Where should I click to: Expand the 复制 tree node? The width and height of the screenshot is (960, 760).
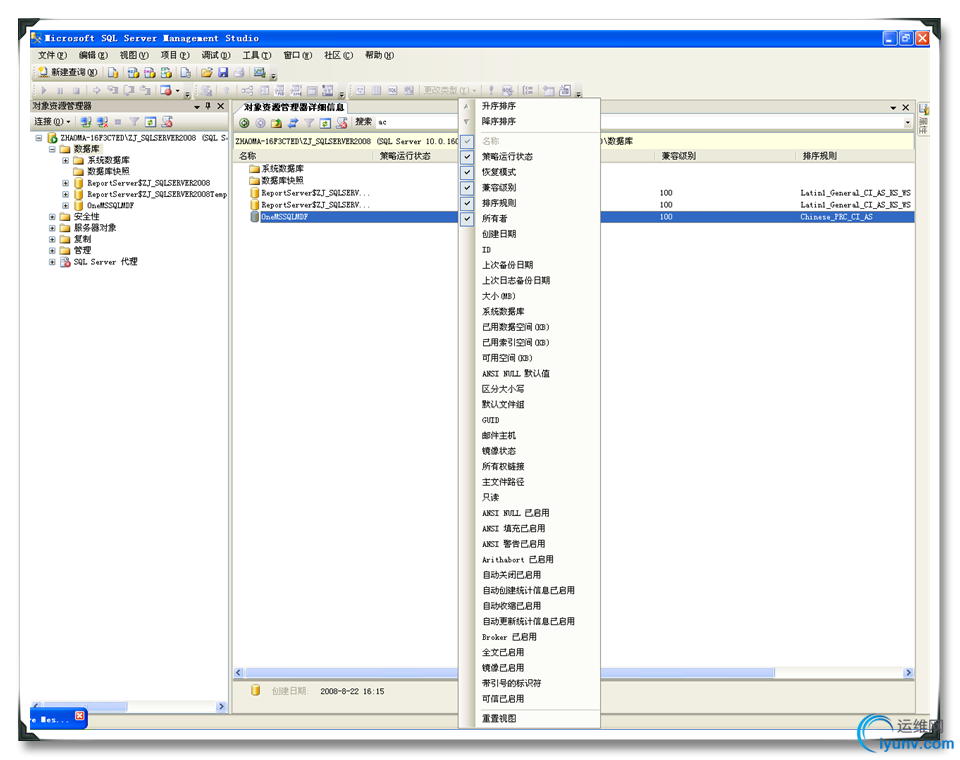(x=52, y=239)
